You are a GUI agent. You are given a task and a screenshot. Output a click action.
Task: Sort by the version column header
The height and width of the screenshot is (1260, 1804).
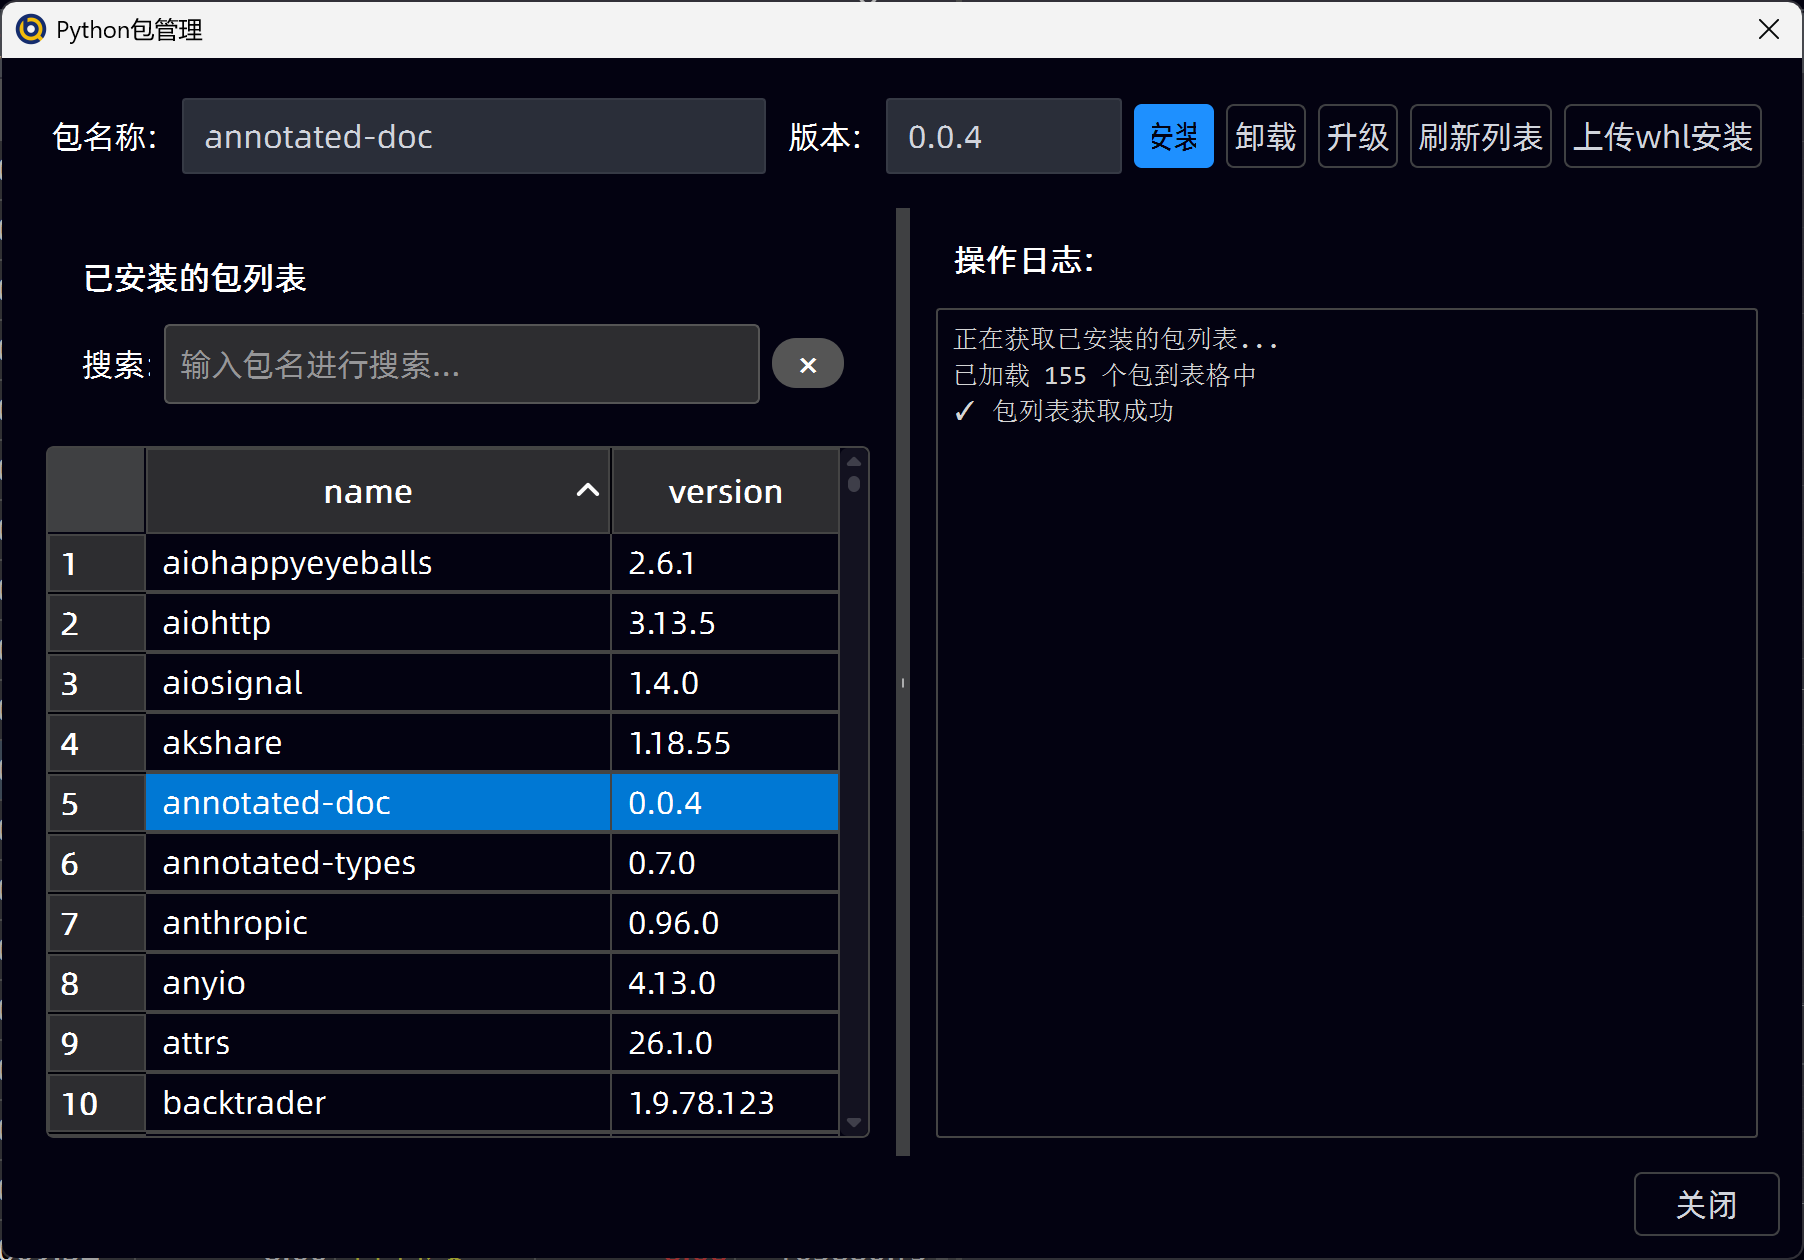tap(725, 491)
